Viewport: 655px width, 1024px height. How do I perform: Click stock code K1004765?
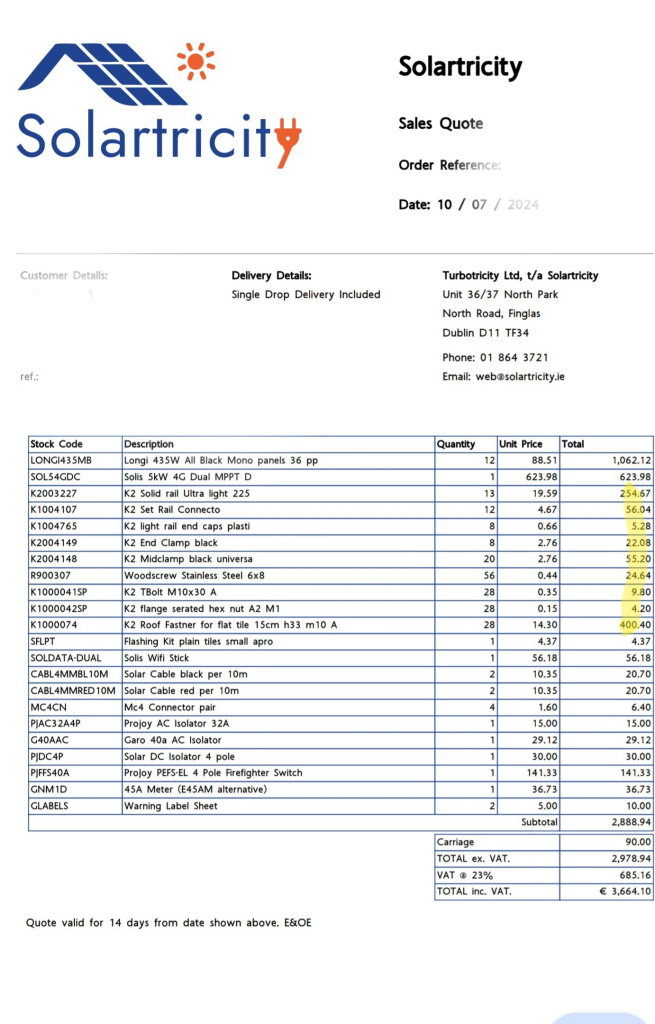tap(53, 526)
